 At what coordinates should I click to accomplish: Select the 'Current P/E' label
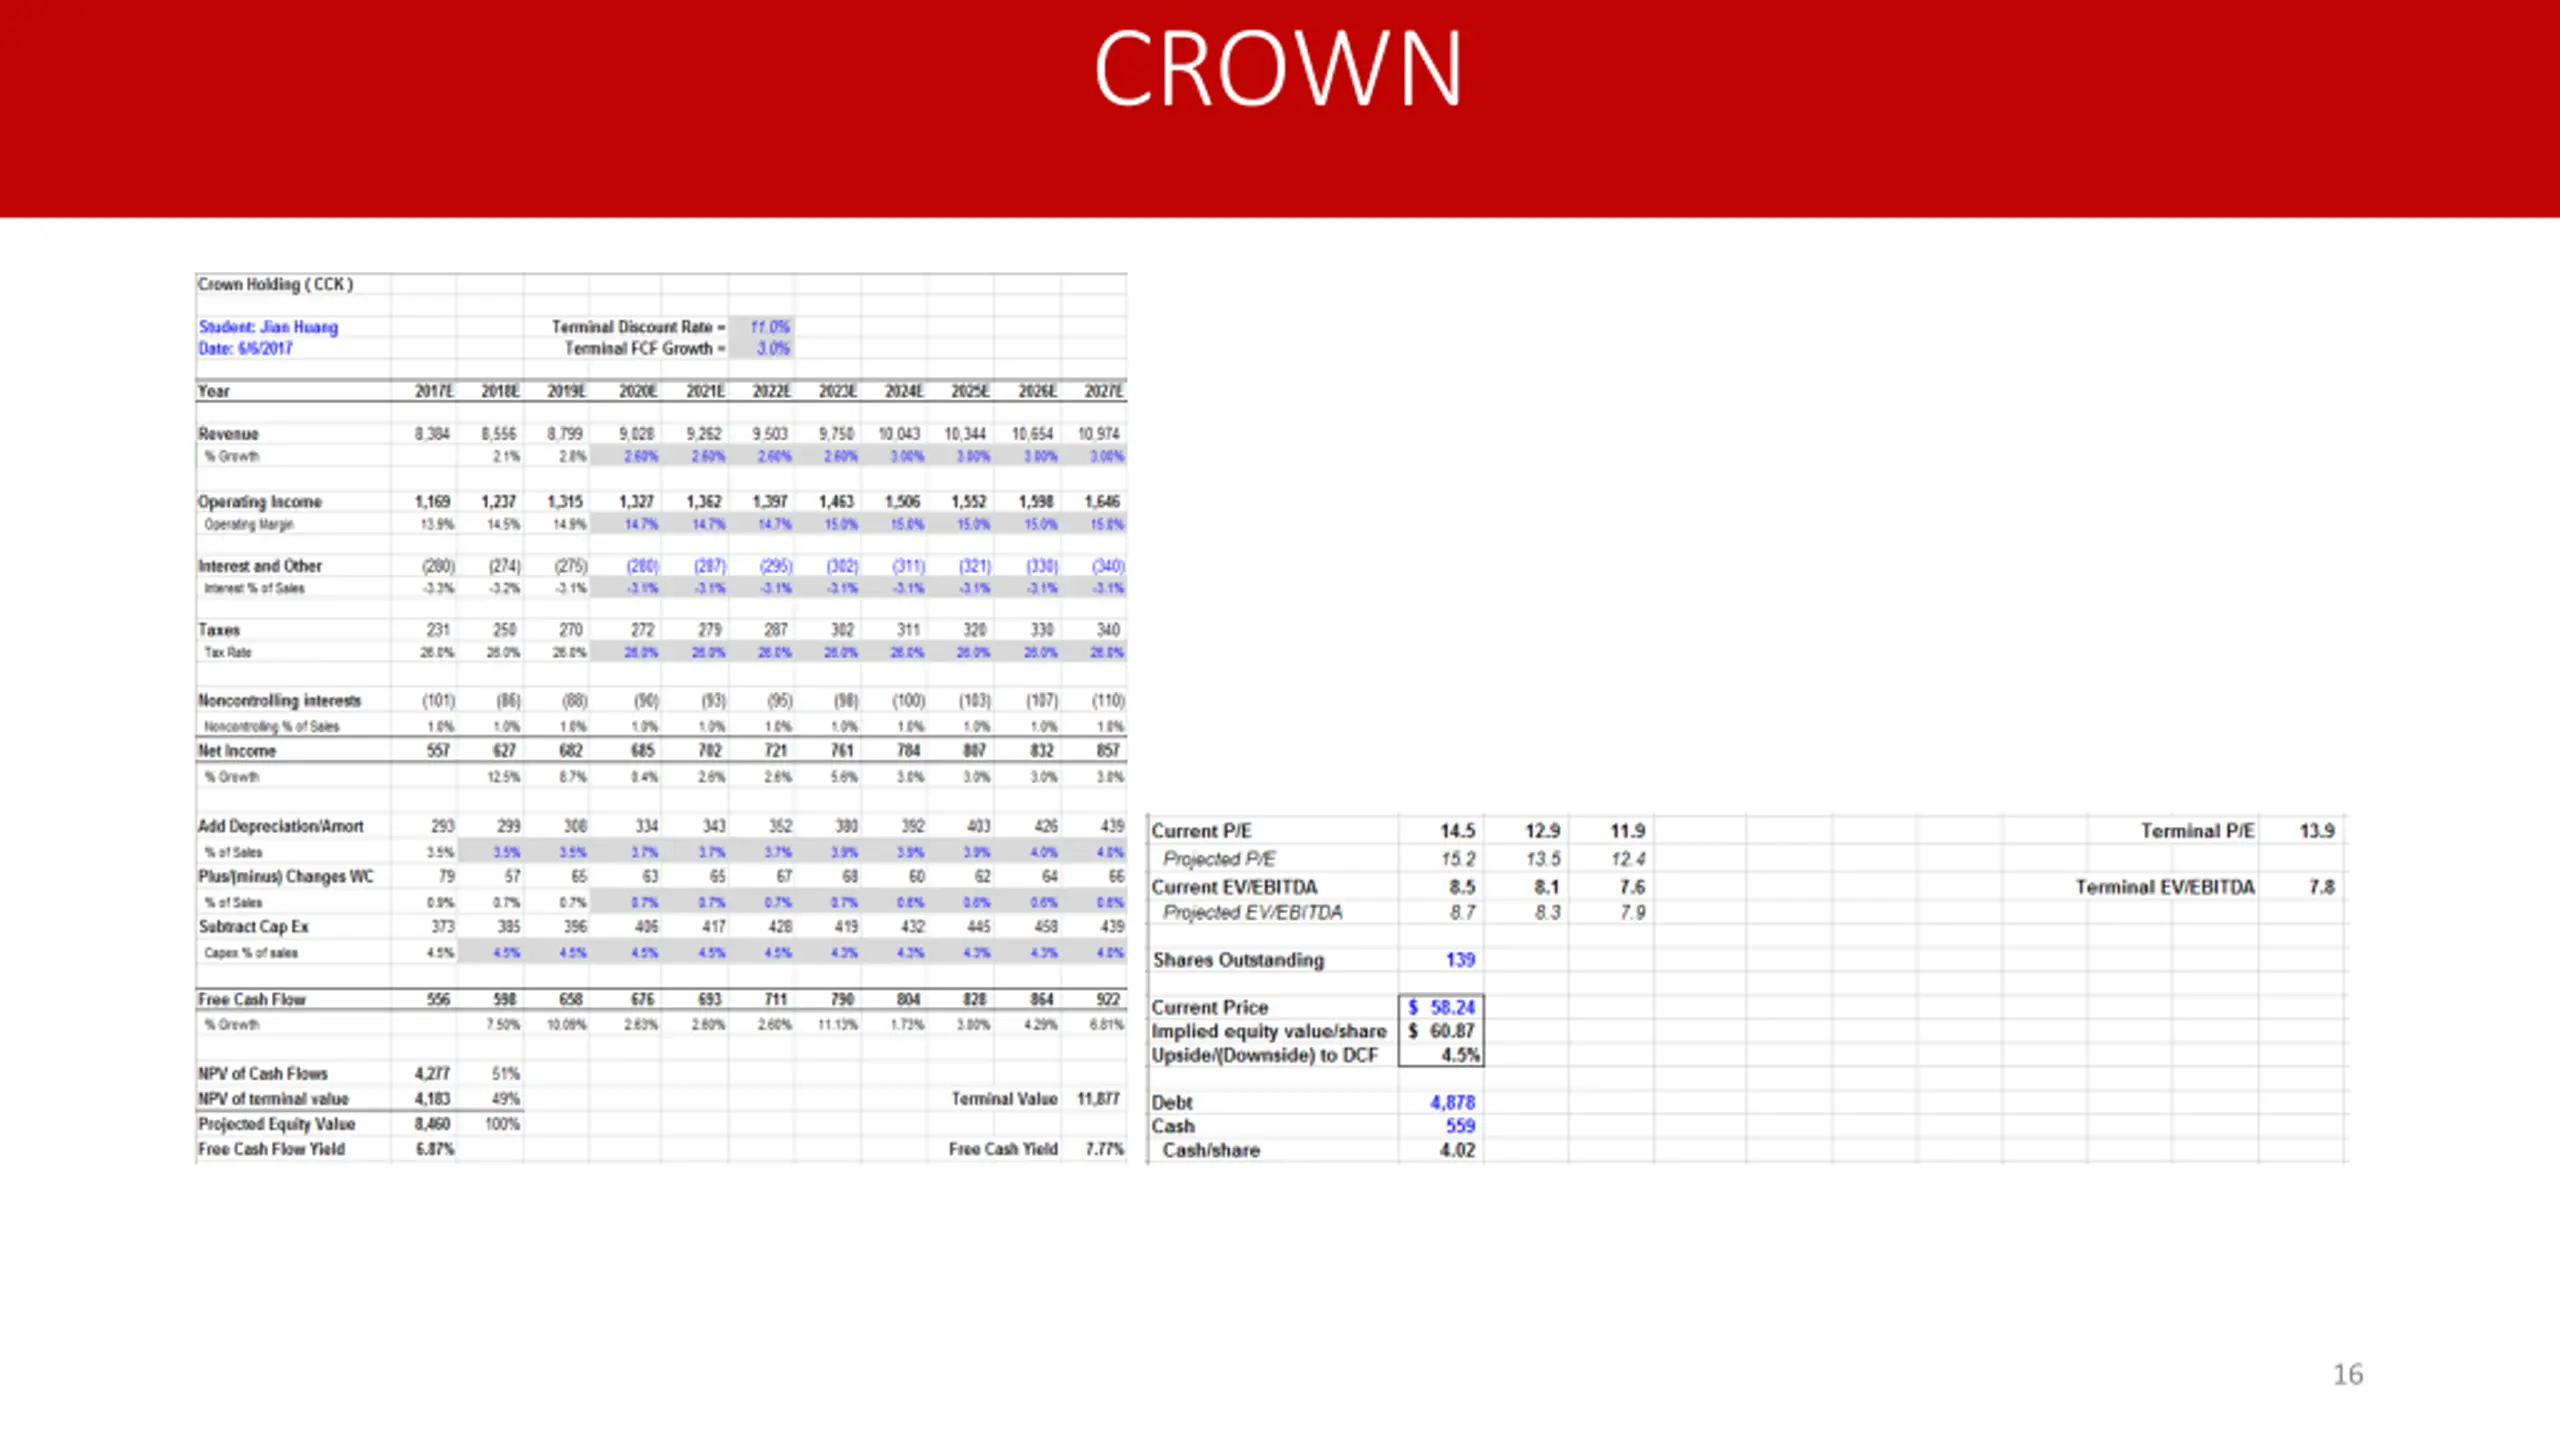(x=1201, y=831)
